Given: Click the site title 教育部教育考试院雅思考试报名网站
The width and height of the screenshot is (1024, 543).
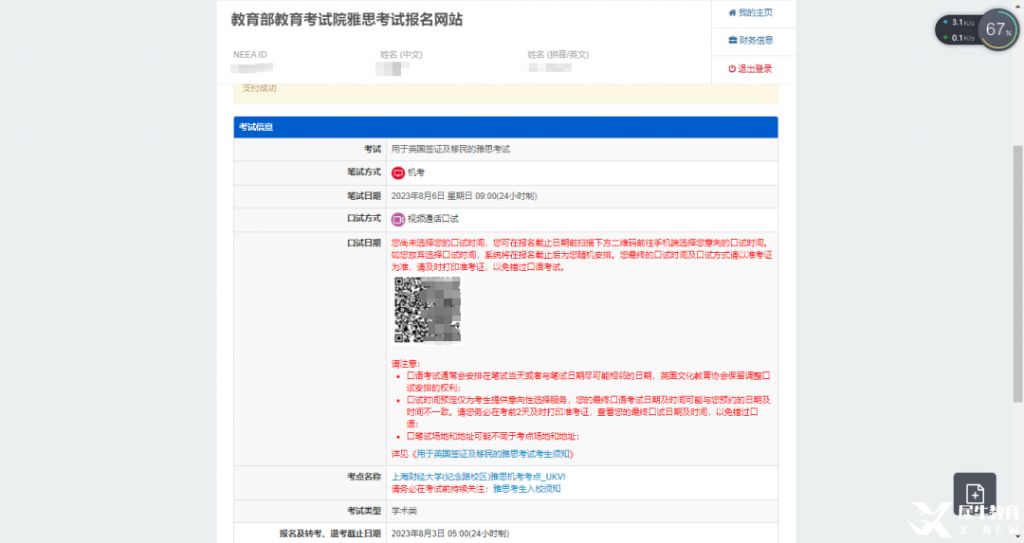Looking at the screenshot, I should click(346, 20).
